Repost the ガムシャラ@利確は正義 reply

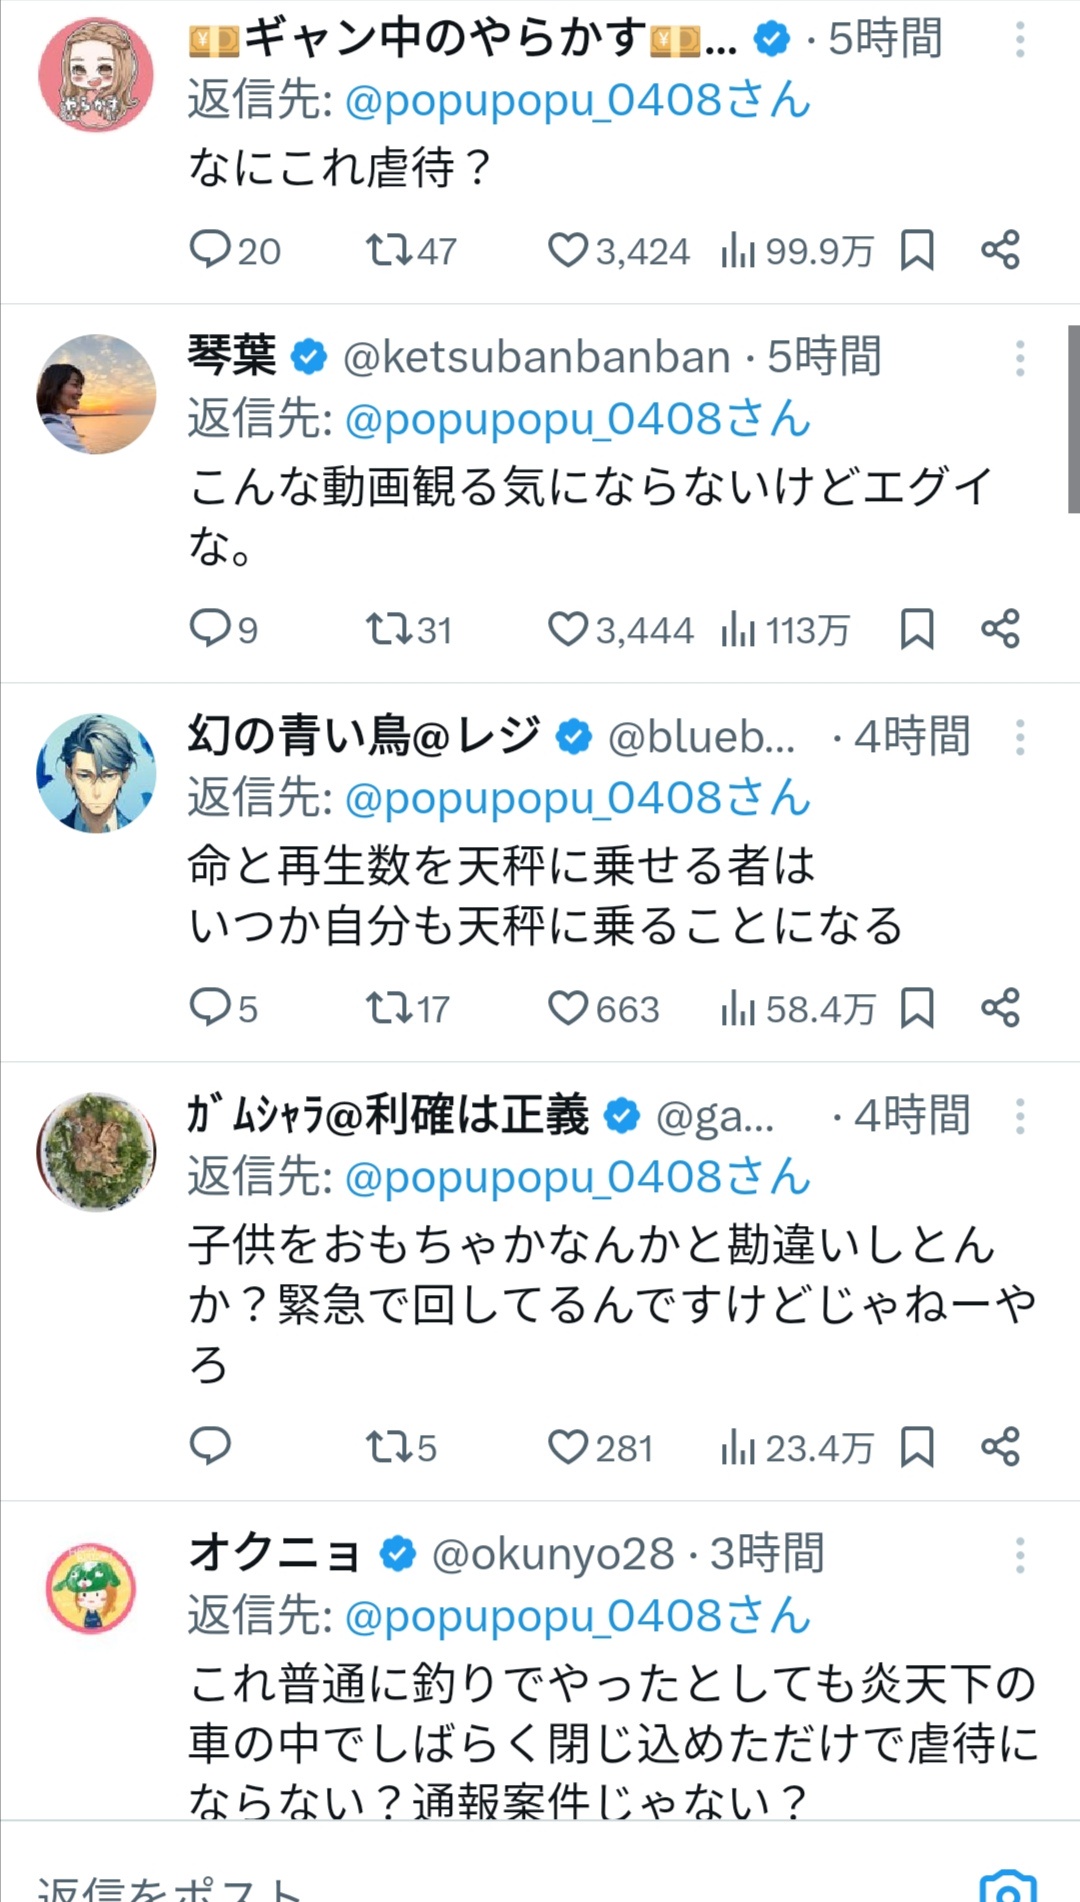tap(388, 1446)
